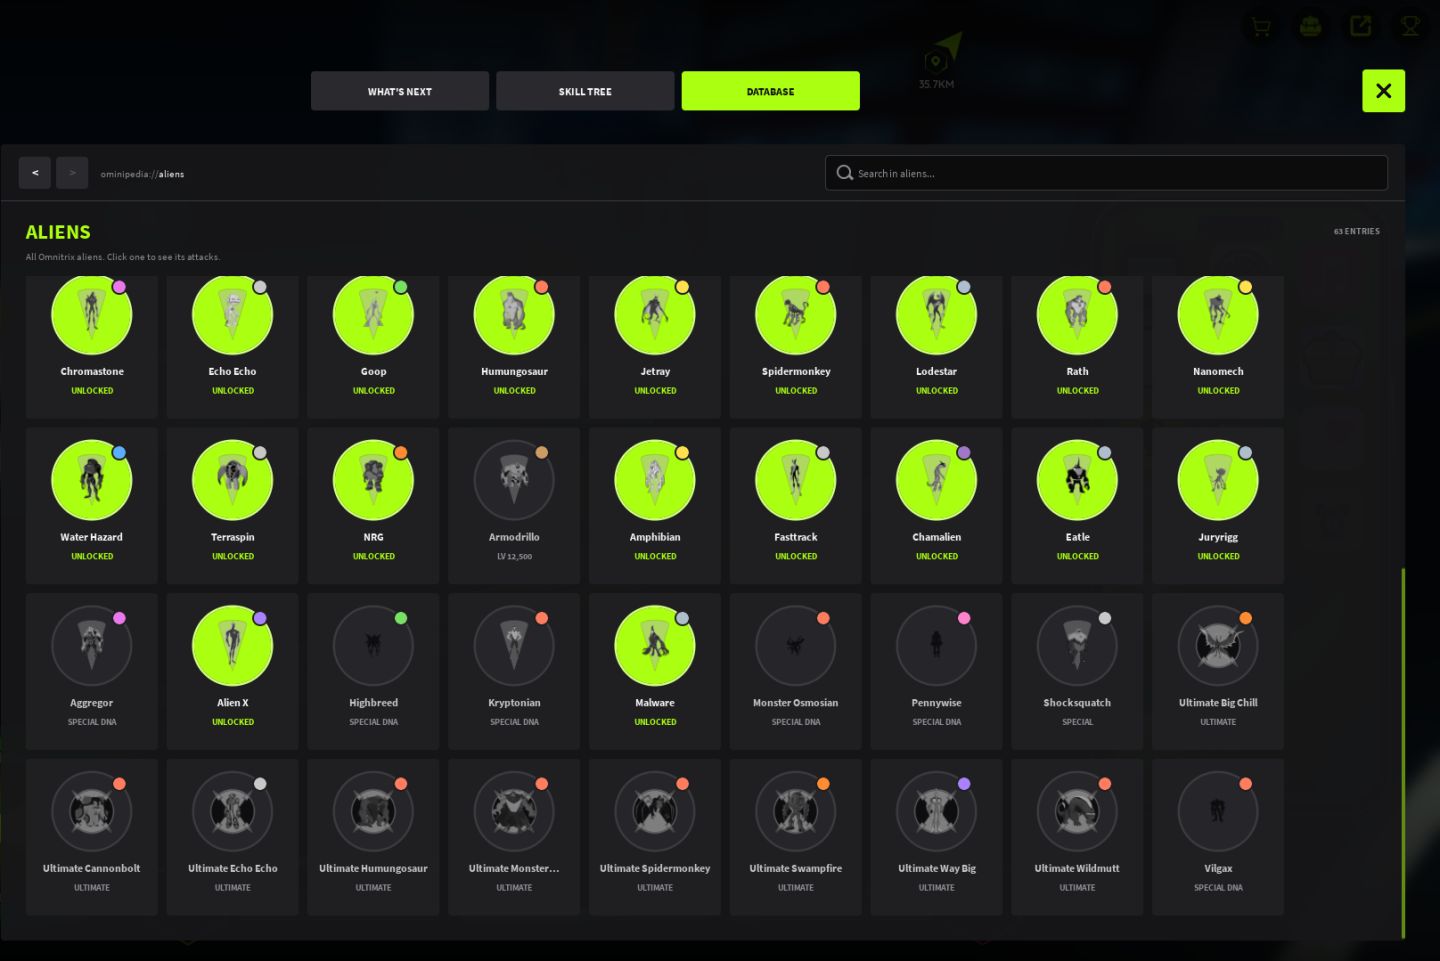The width and height of the screenshot is (1440, 961).
Task: Select the Lodestar alien icon
Action: pos(936,314)
